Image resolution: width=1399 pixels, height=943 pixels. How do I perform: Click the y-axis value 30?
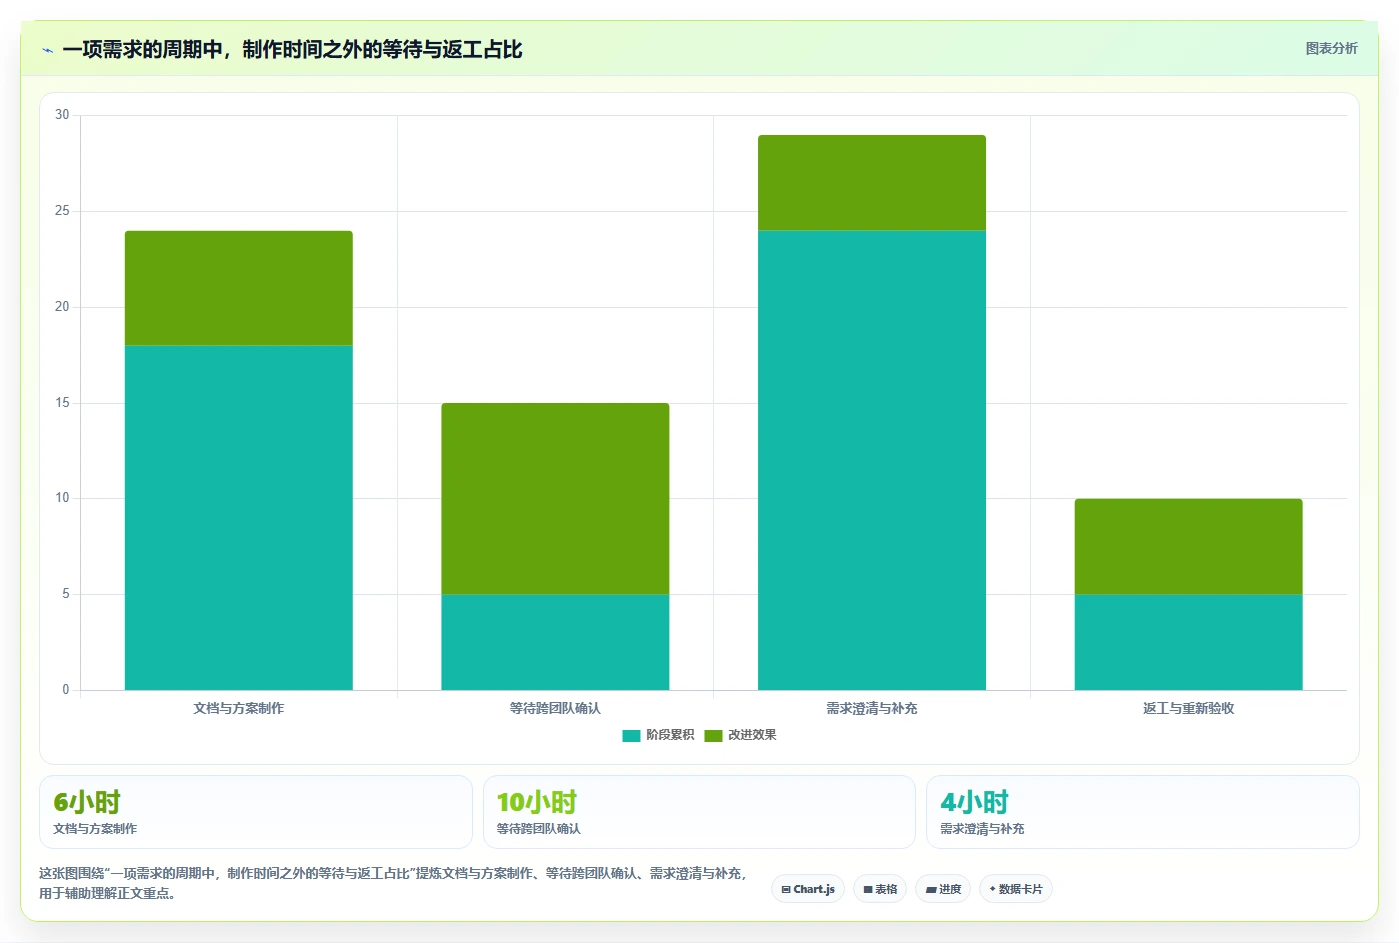tap(62, 115)
